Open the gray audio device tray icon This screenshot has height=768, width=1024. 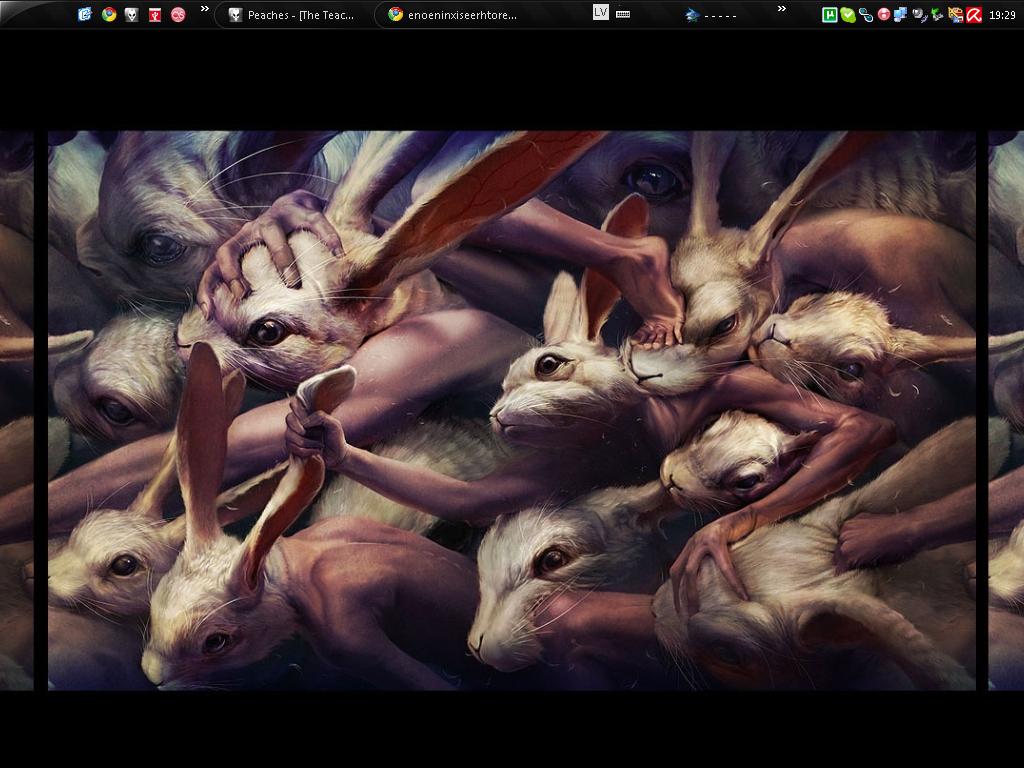920,15
